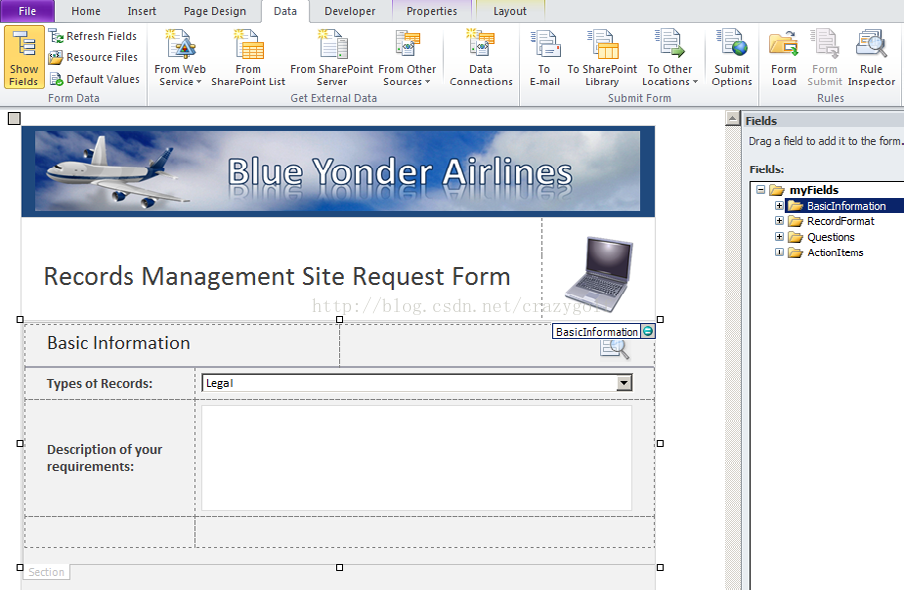Get data From SharePoint Server
The image size is (904, 590).
(x=332, y=58)
